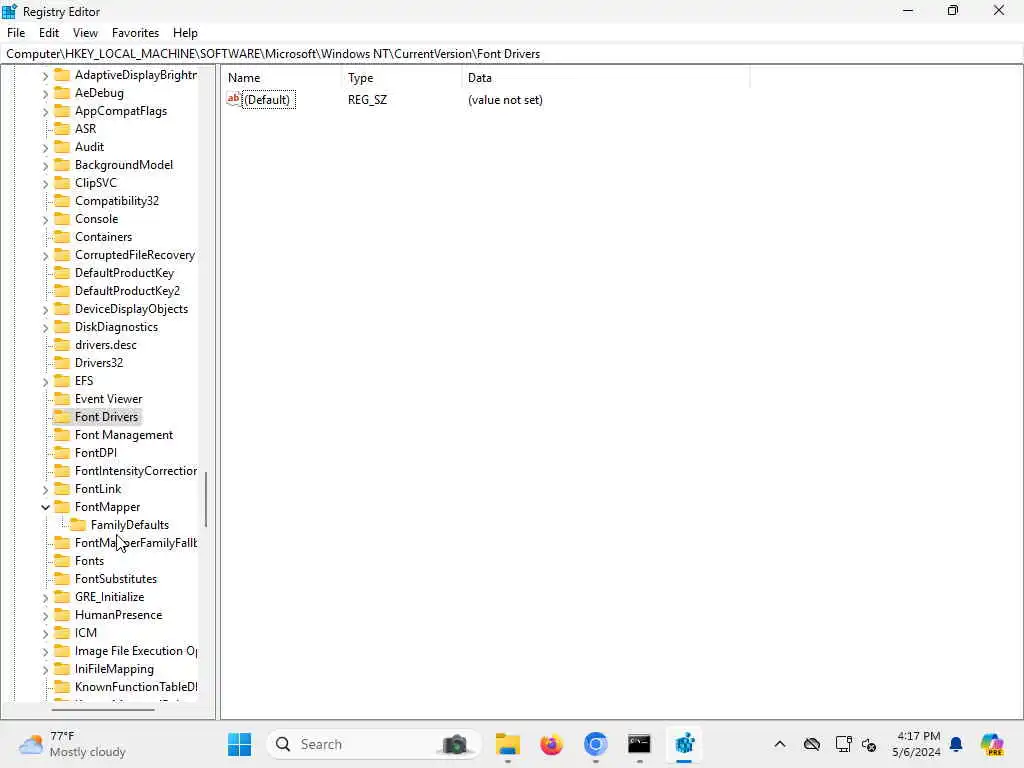
Task: Select the Event Viewer folder icon
Action: pos(62,398)
